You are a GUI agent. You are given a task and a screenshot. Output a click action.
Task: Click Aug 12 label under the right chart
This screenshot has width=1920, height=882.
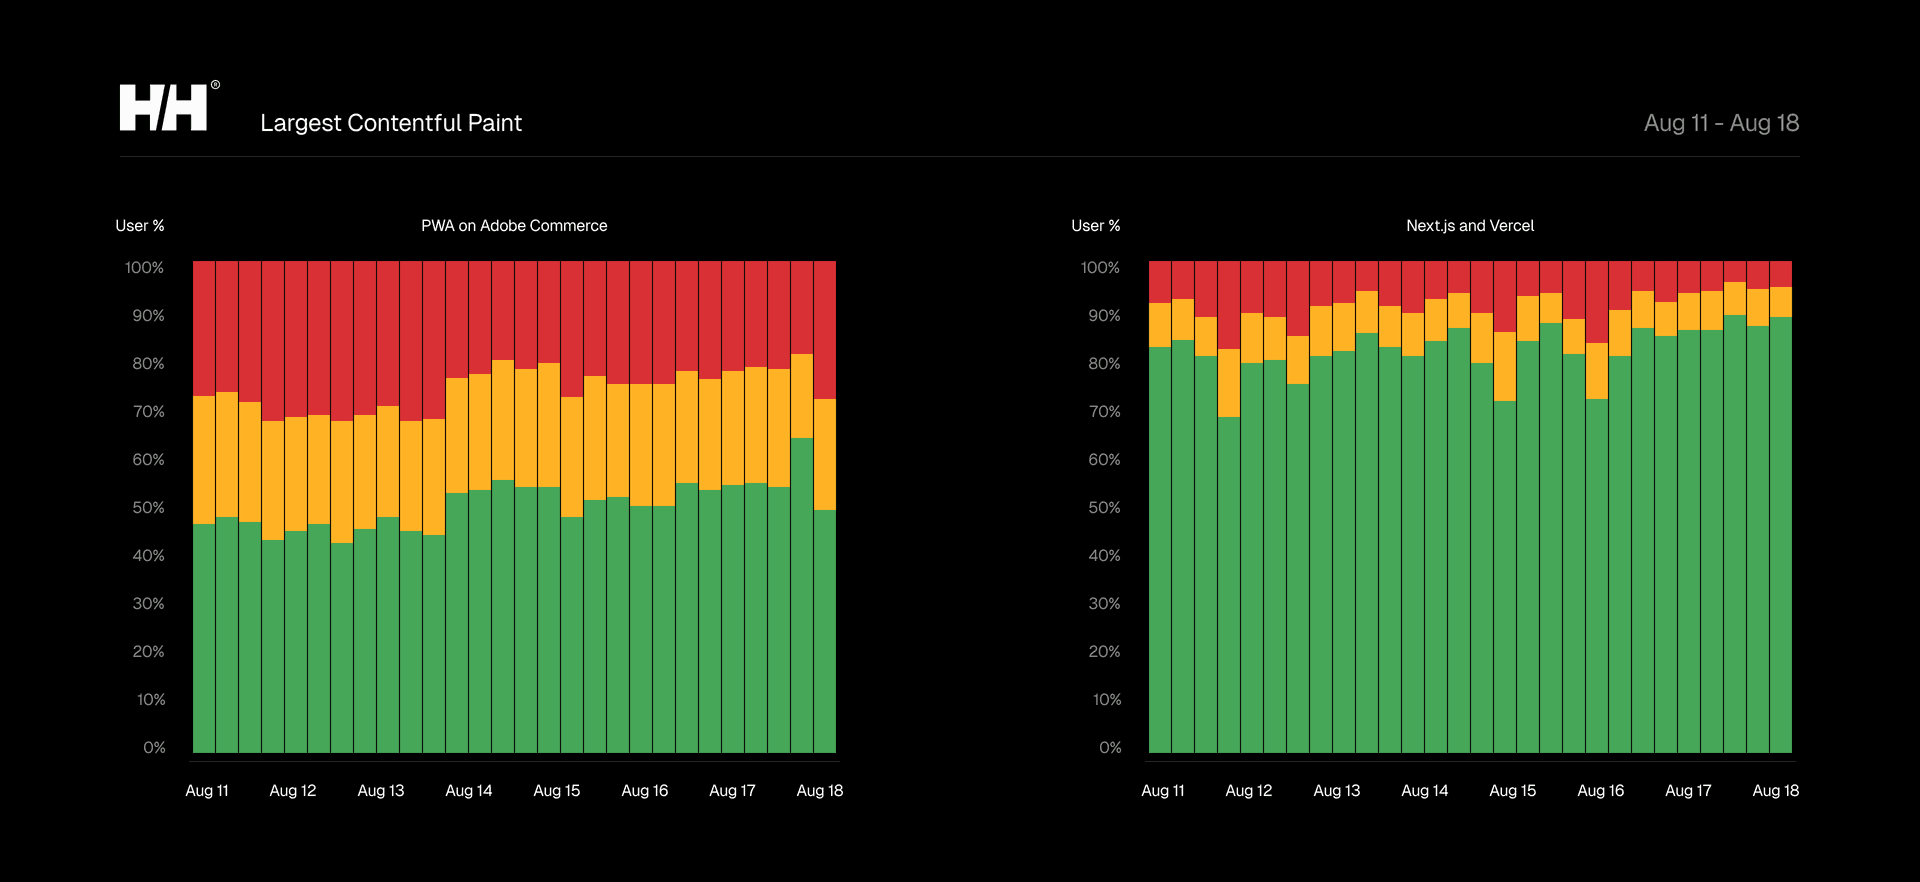[x=1248, y=790]
